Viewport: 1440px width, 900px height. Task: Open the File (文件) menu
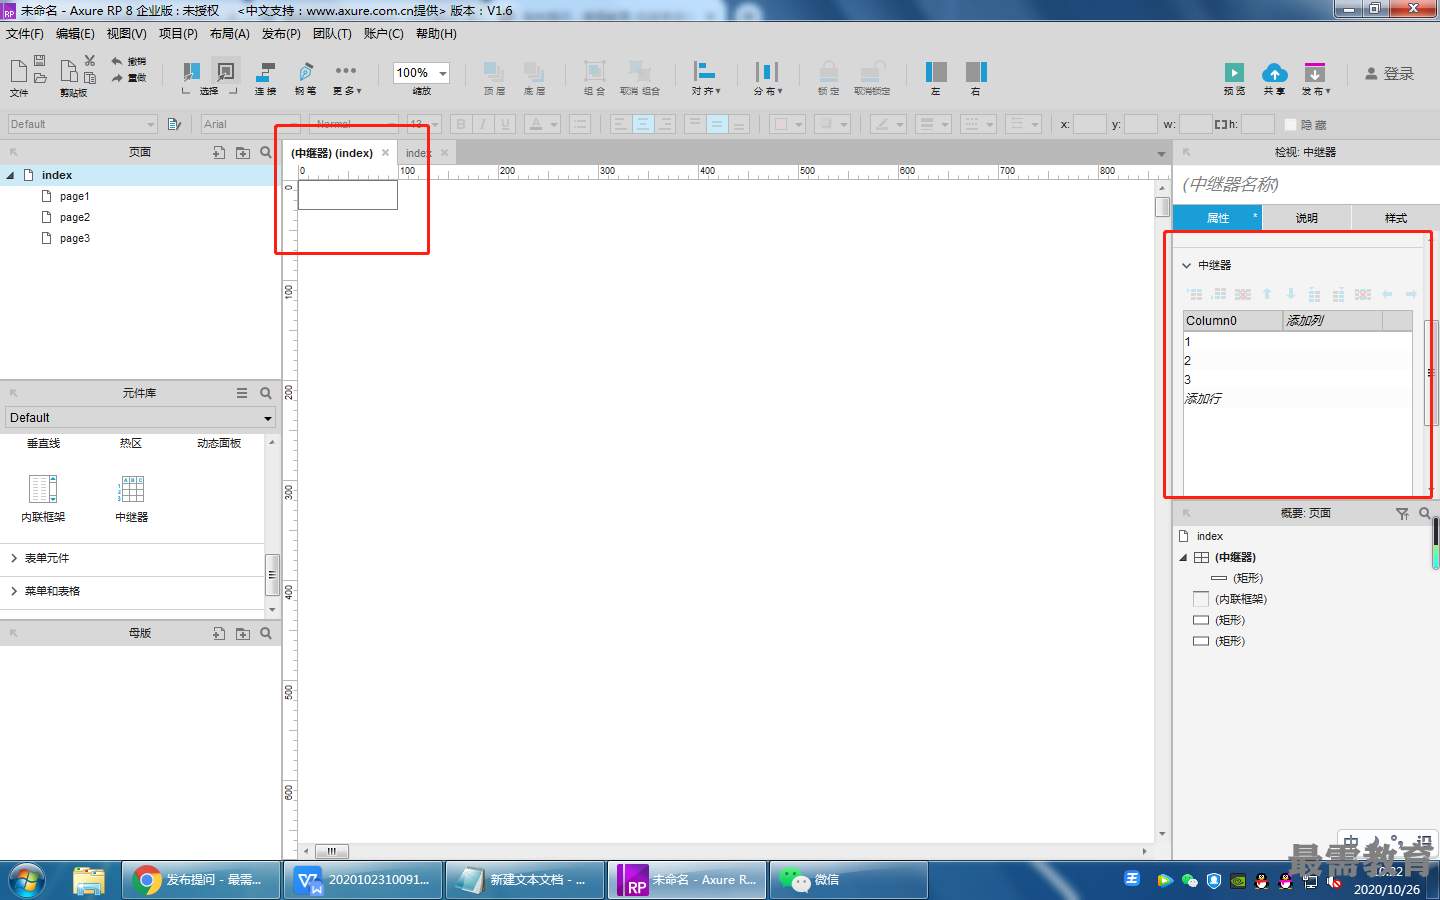click(x=25, y=34)
